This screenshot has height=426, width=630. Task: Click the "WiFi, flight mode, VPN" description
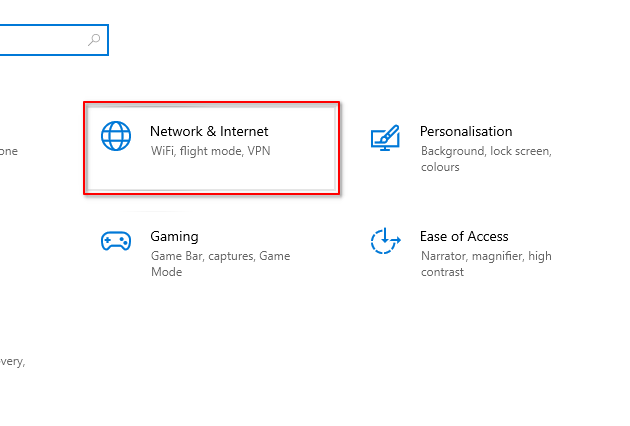click(x=210, y=151)
